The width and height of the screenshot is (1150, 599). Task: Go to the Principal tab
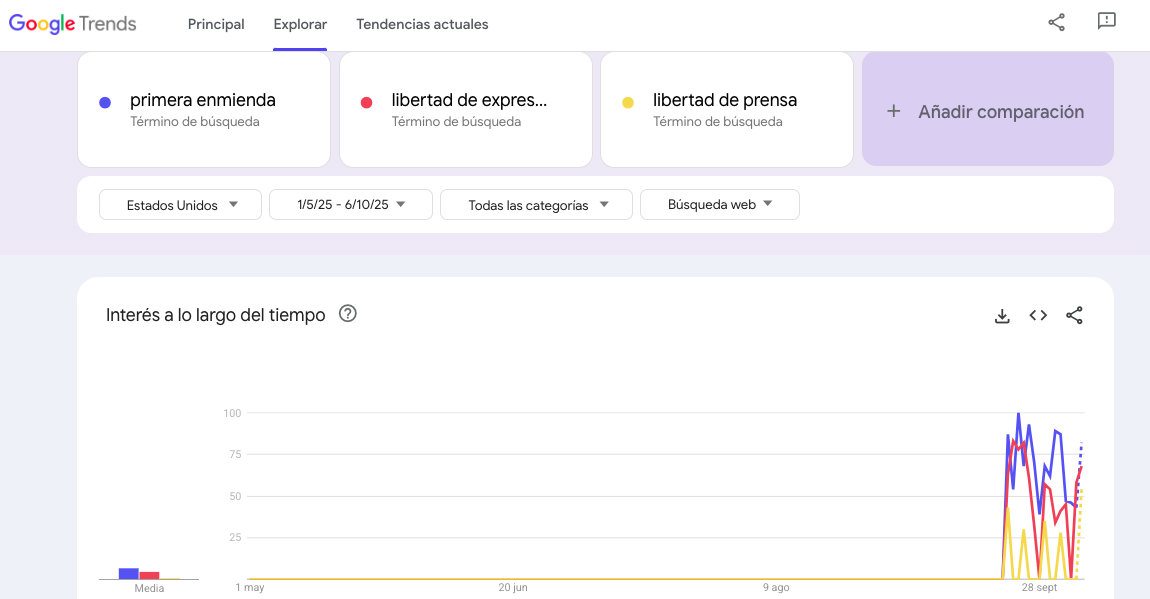pyautogui.click(x=216, y=24)
